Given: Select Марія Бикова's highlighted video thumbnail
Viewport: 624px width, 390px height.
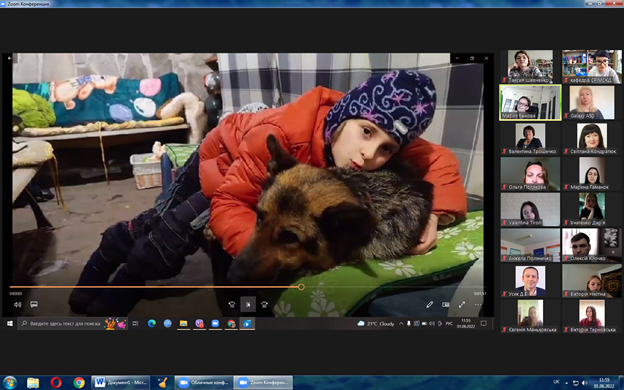Looking at the screenshot, I should coord(530,102).
